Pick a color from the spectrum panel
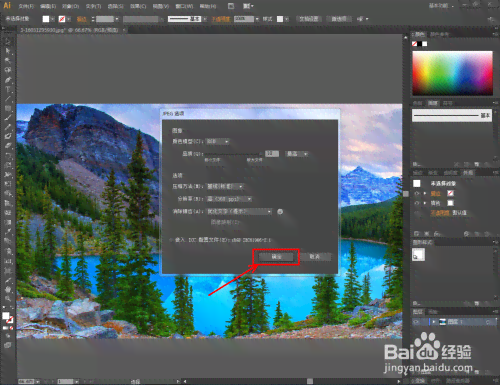The height and width of the screenshot is (385, 500). 452,73
